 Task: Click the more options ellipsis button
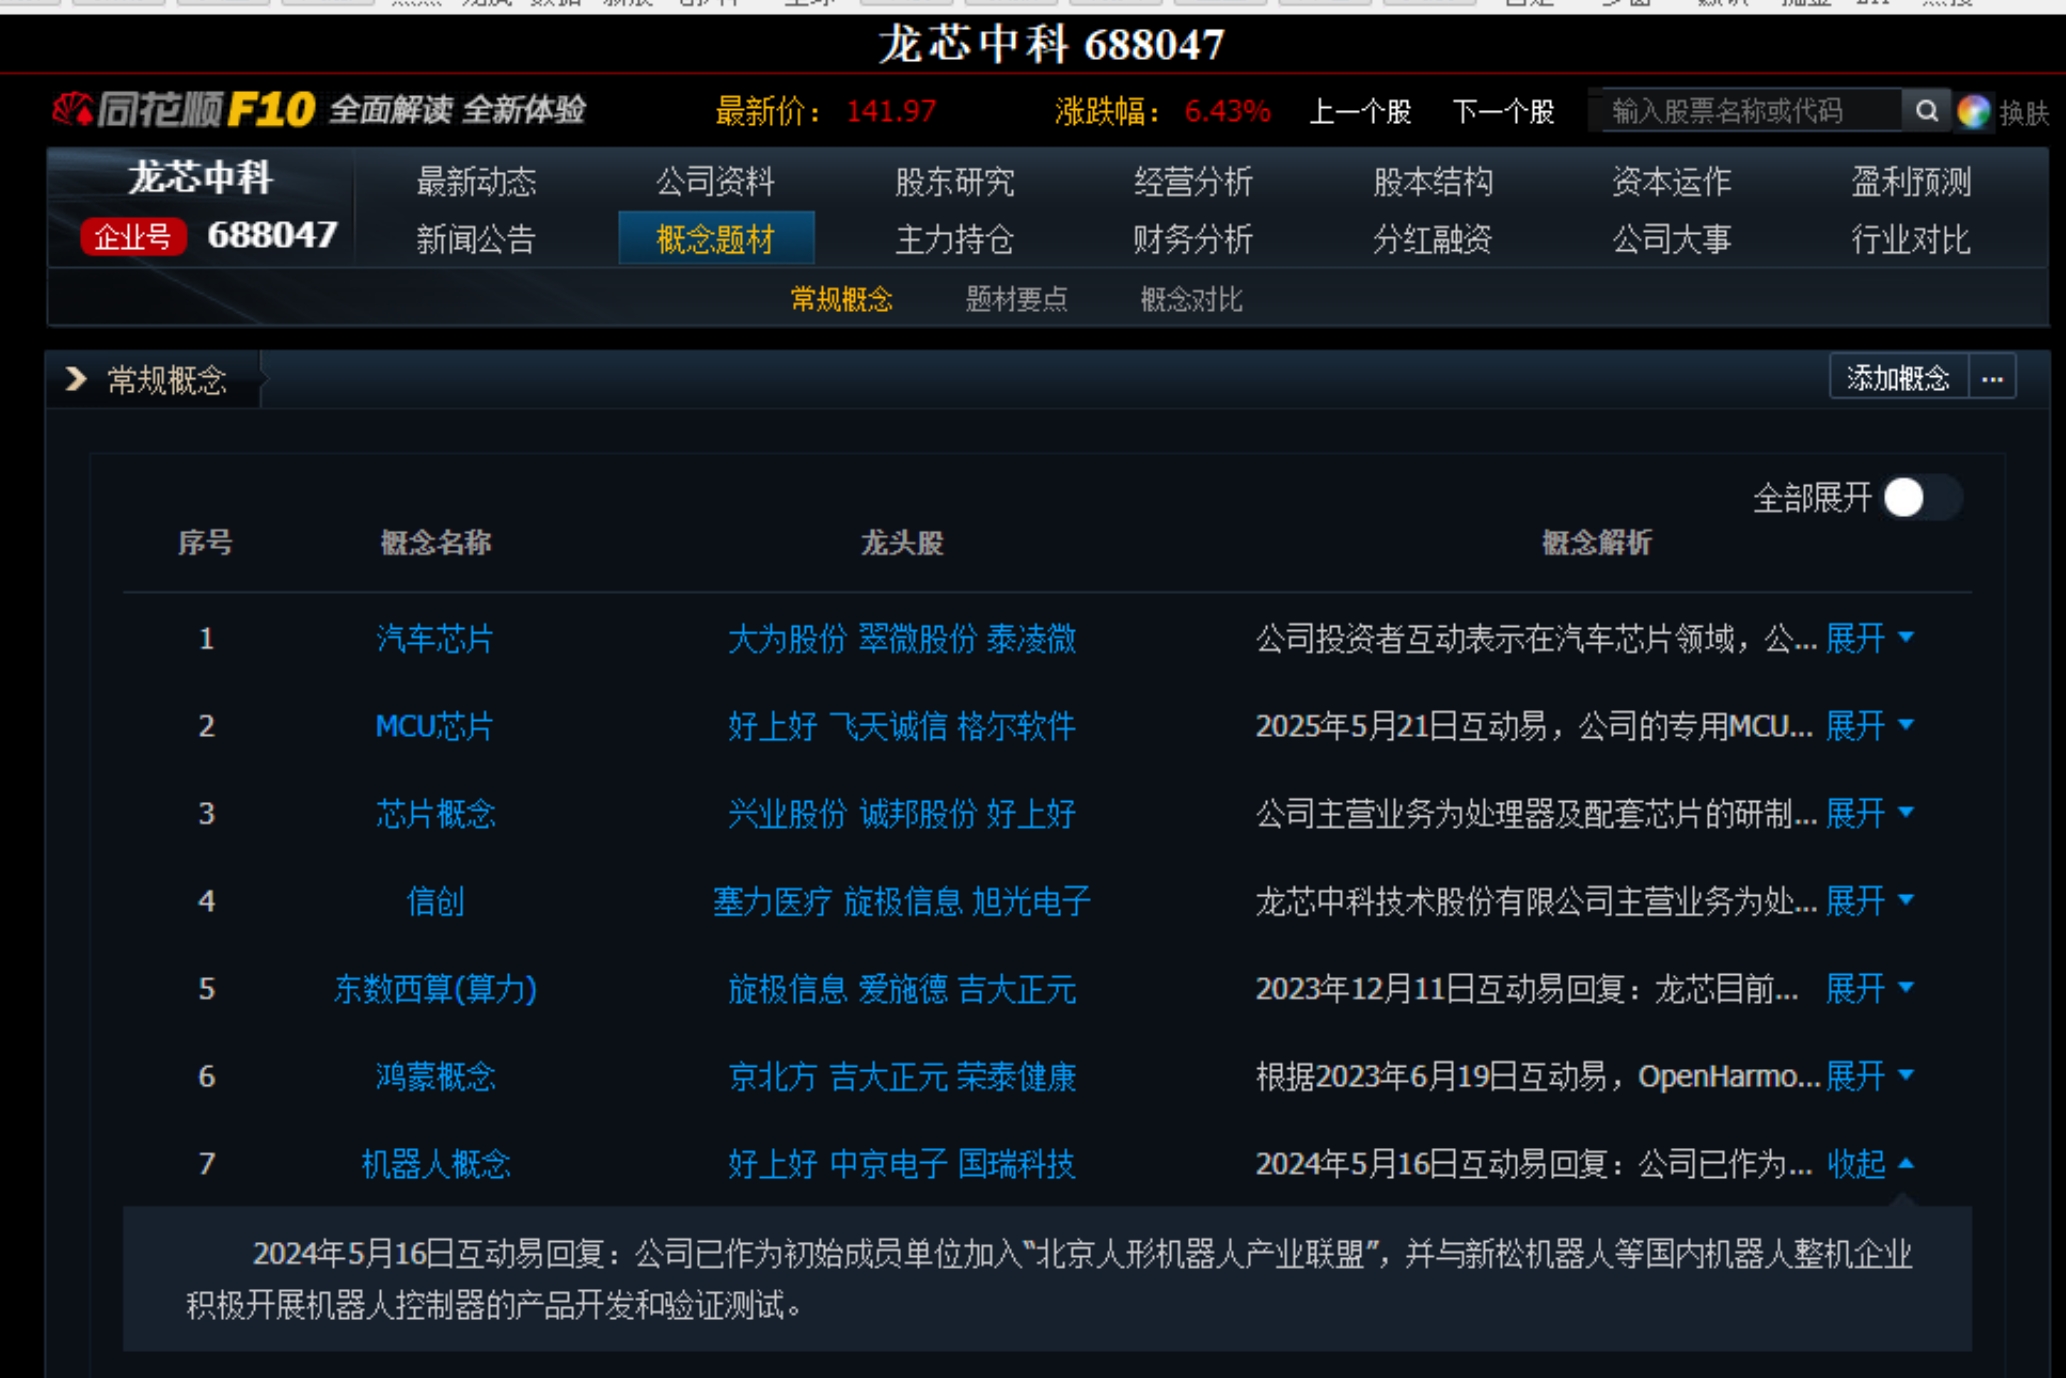tap(1992, 379)
